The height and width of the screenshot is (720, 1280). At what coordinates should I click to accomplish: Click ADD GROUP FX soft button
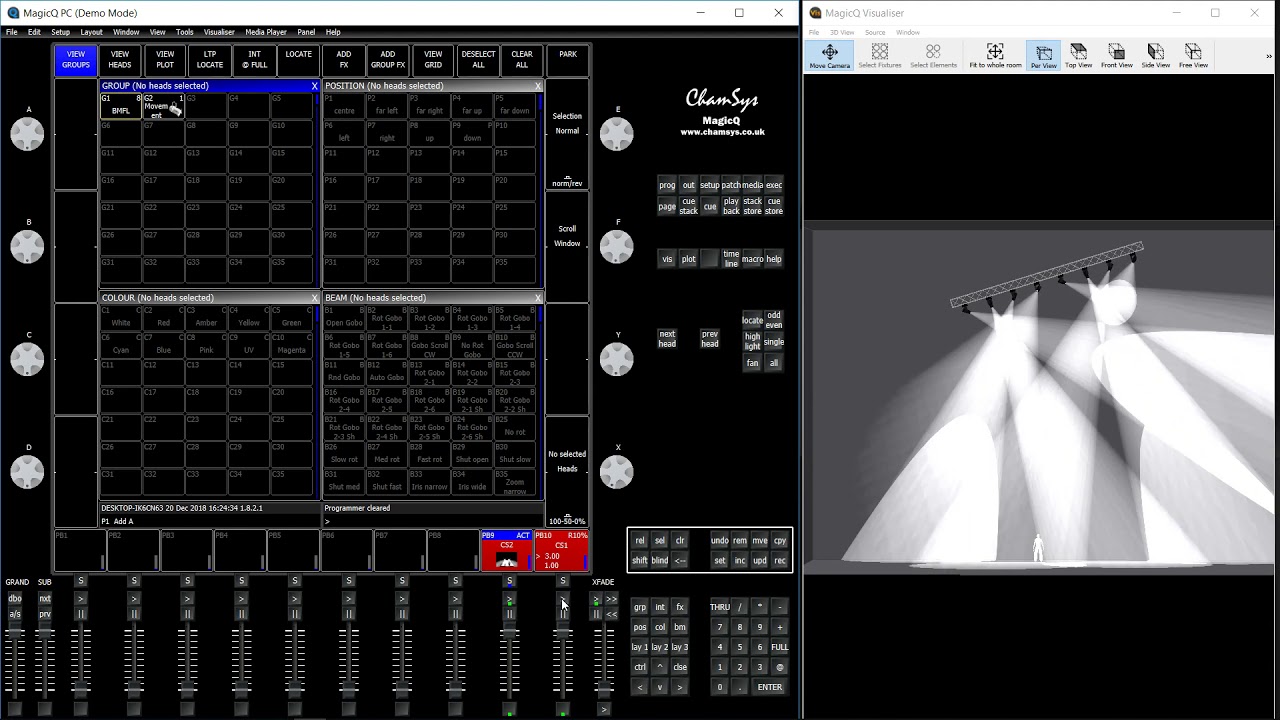[388, 60]
